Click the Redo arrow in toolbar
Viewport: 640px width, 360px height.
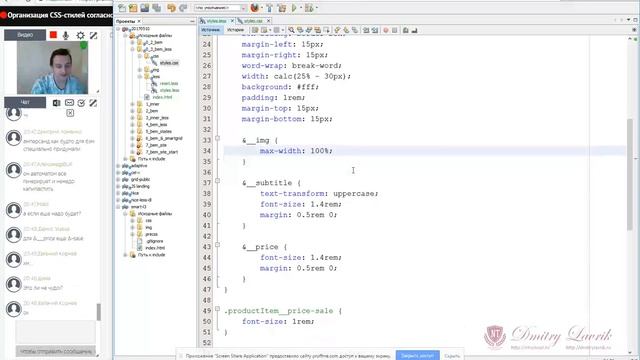(x=183, y=8)
